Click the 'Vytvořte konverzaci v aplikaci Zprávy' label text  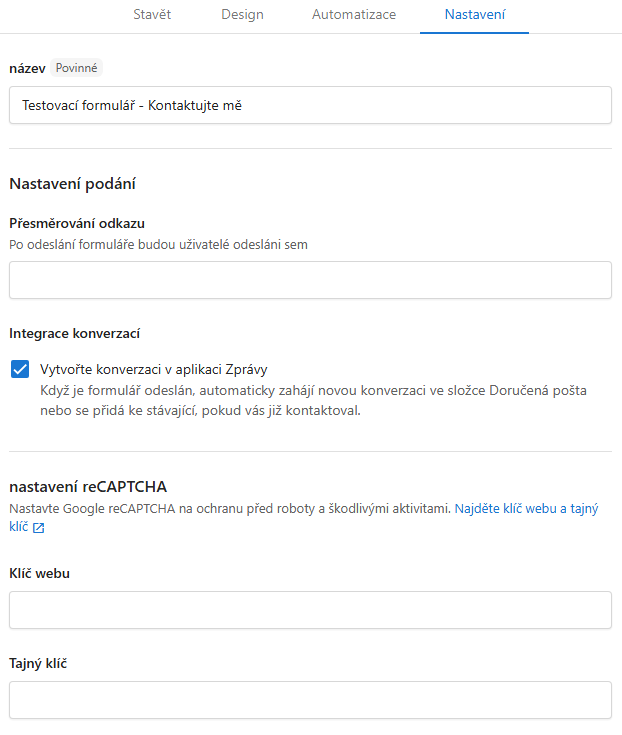point(154,368)
